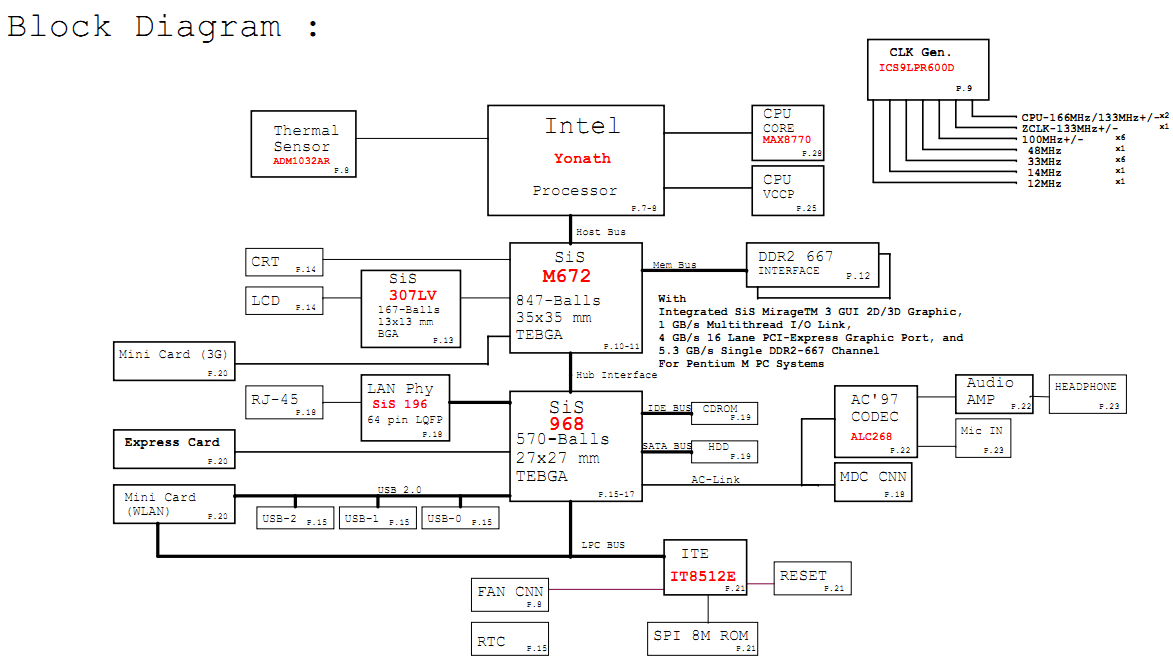Click the DDR2 667 INTERFACE block
Screen dimensions: 1173x661
812,265
